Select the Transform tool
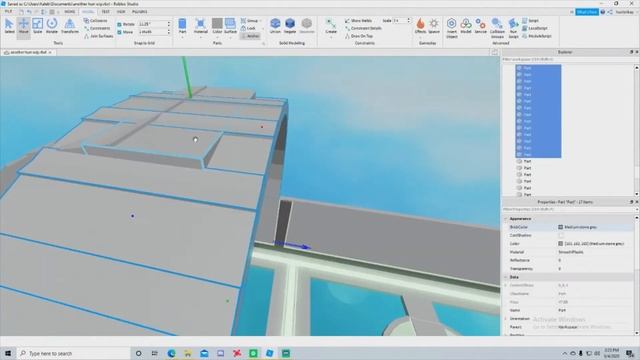 (x=70, y=26)
